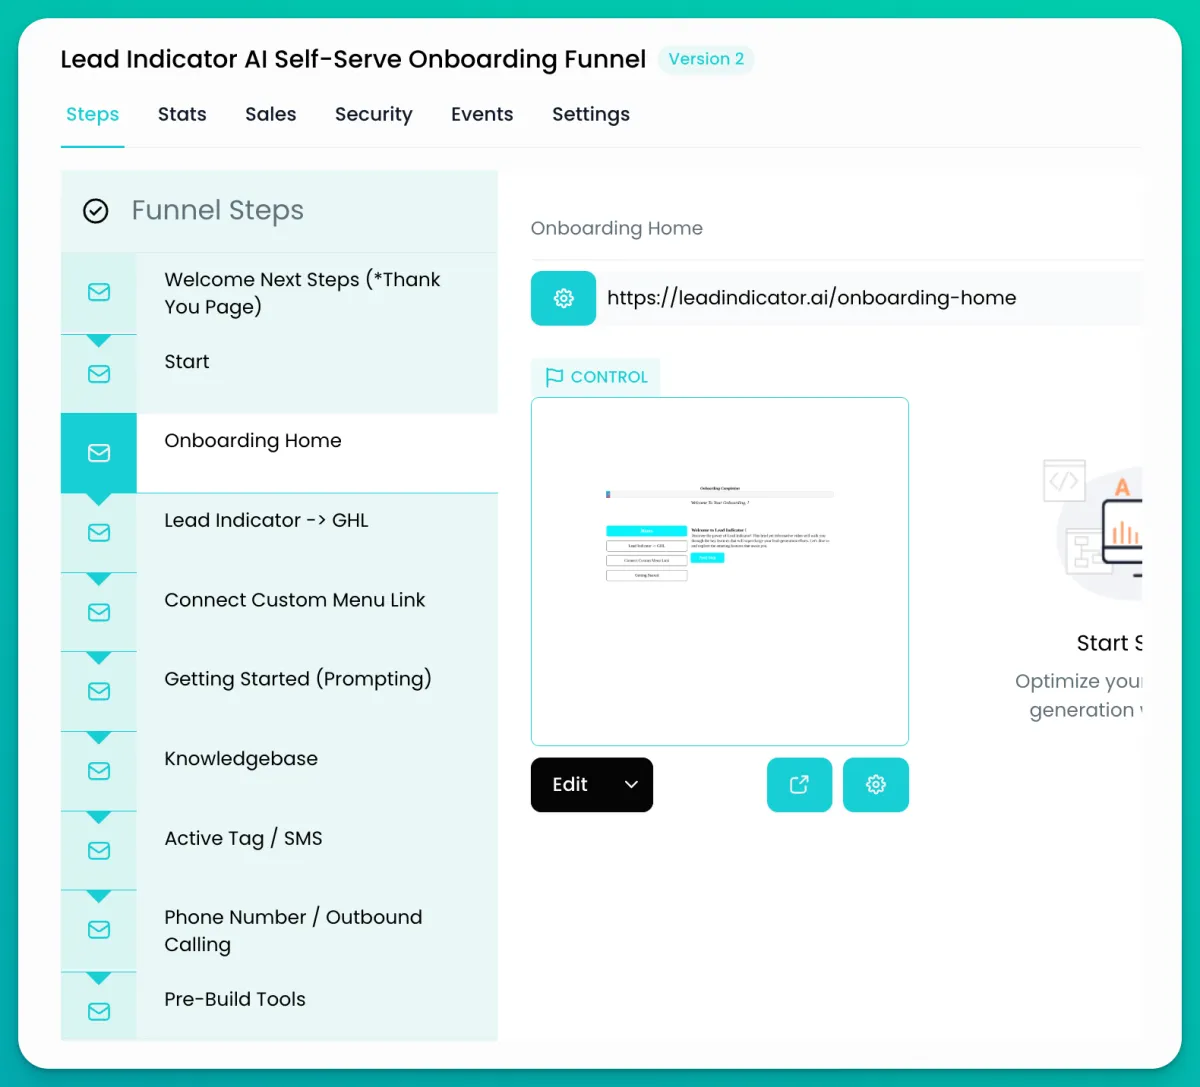Select Phone Number / Outbound Calling step
The height and width of the screenshot is (1087, 1200).
(279, 931)
